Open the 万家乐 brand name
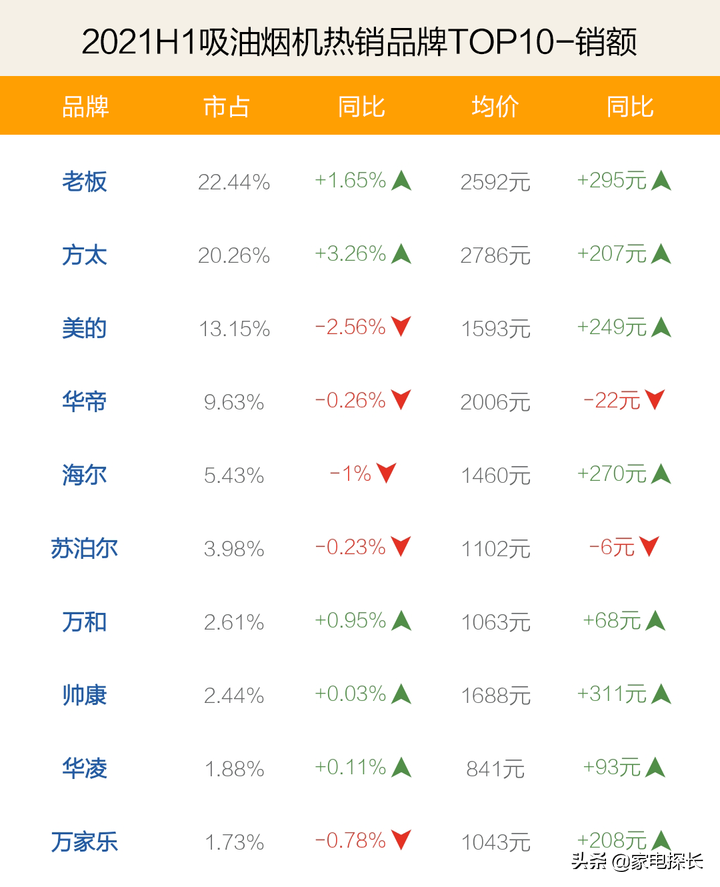720x887 pixels. click(x=84, y=842)
